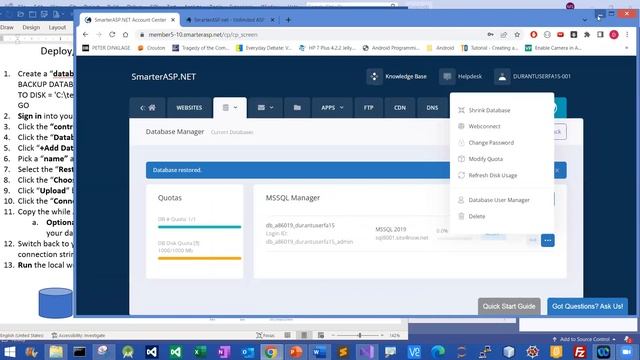The image size is (640, 360).
Task: Click Got Questions? Ask Us! button
Action: [x=587, y=307]
